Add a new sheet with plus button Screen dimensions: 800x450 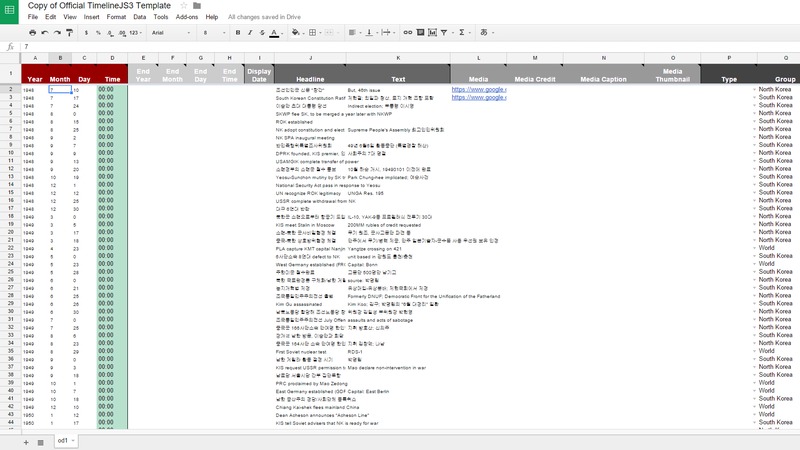pyautogui.click(x=26, y=442)
